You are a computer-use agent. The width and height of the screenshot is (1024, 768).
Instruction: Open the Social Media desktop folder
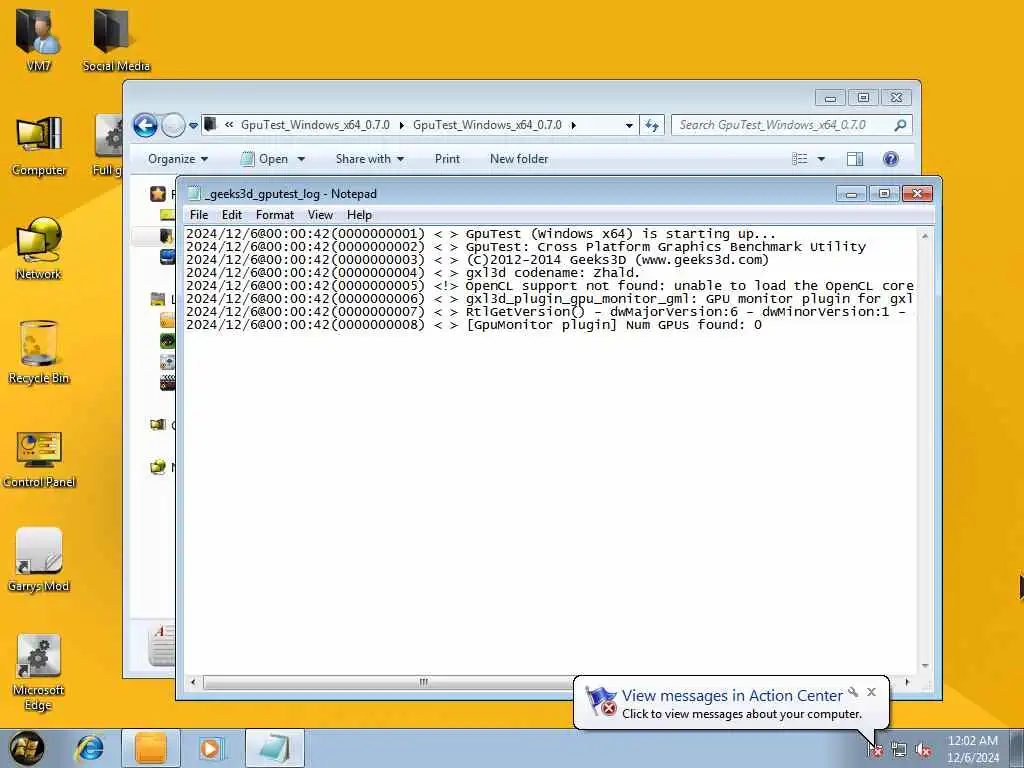(116, 39)
